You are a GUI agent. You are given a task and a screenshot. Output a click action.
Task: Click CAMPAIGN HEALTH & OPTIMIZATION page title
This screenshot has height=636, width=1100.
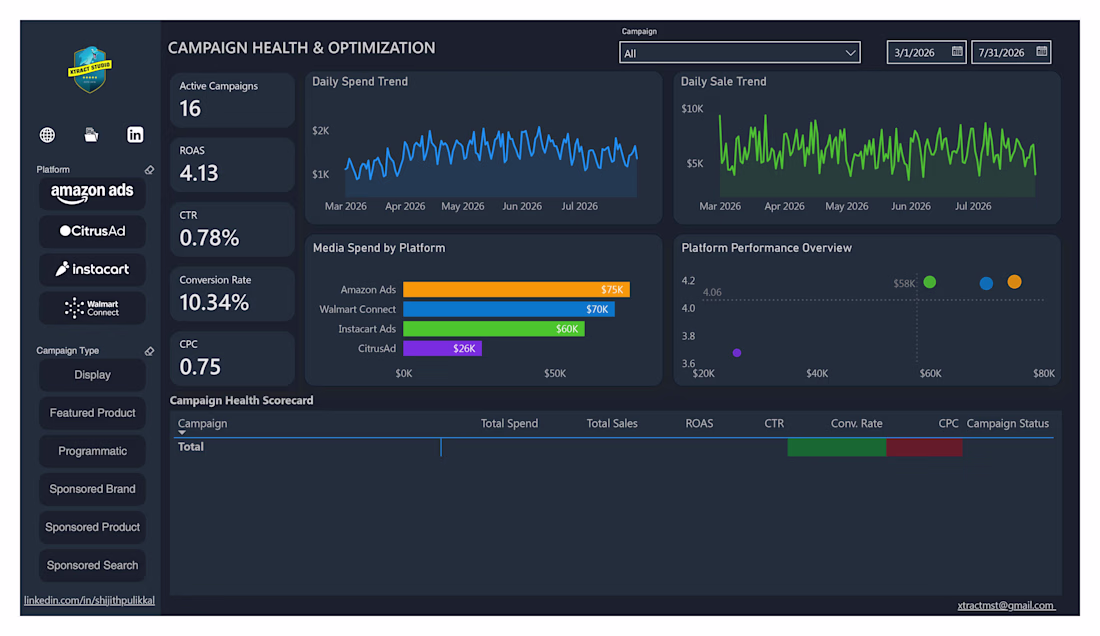pos(302,48)
